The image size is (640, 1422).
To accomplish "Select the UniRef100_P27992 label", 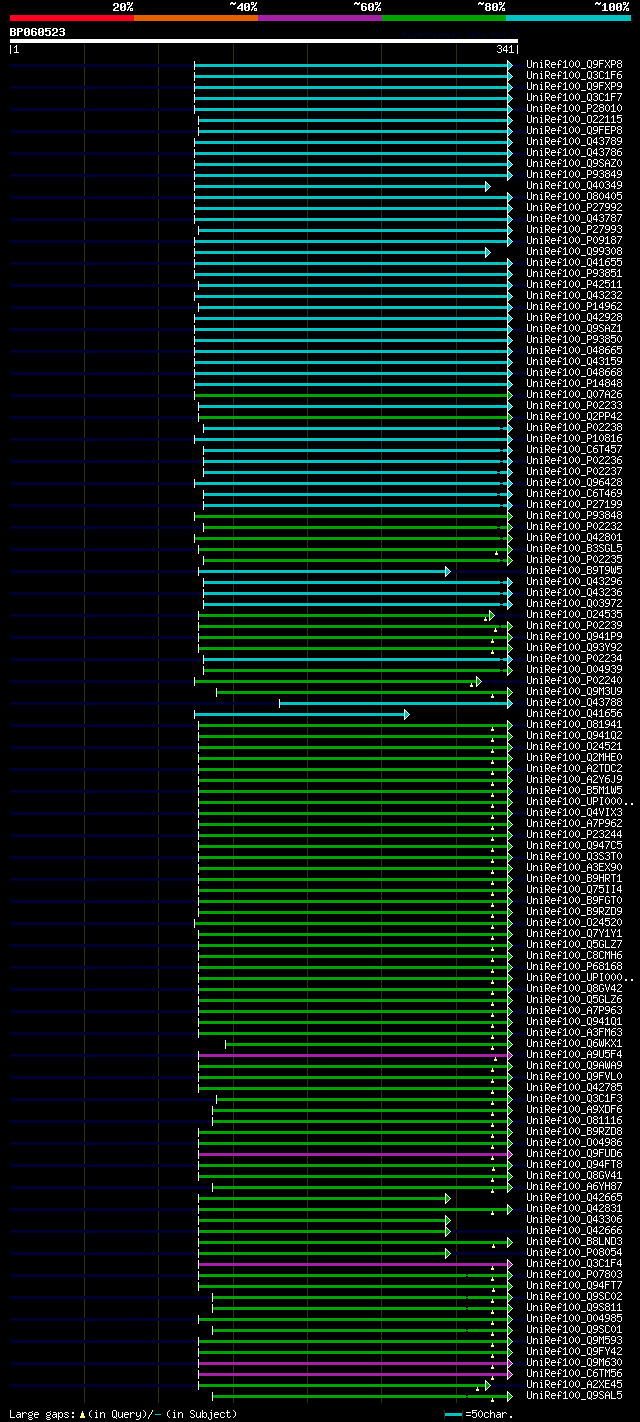I will pos(574,208).
